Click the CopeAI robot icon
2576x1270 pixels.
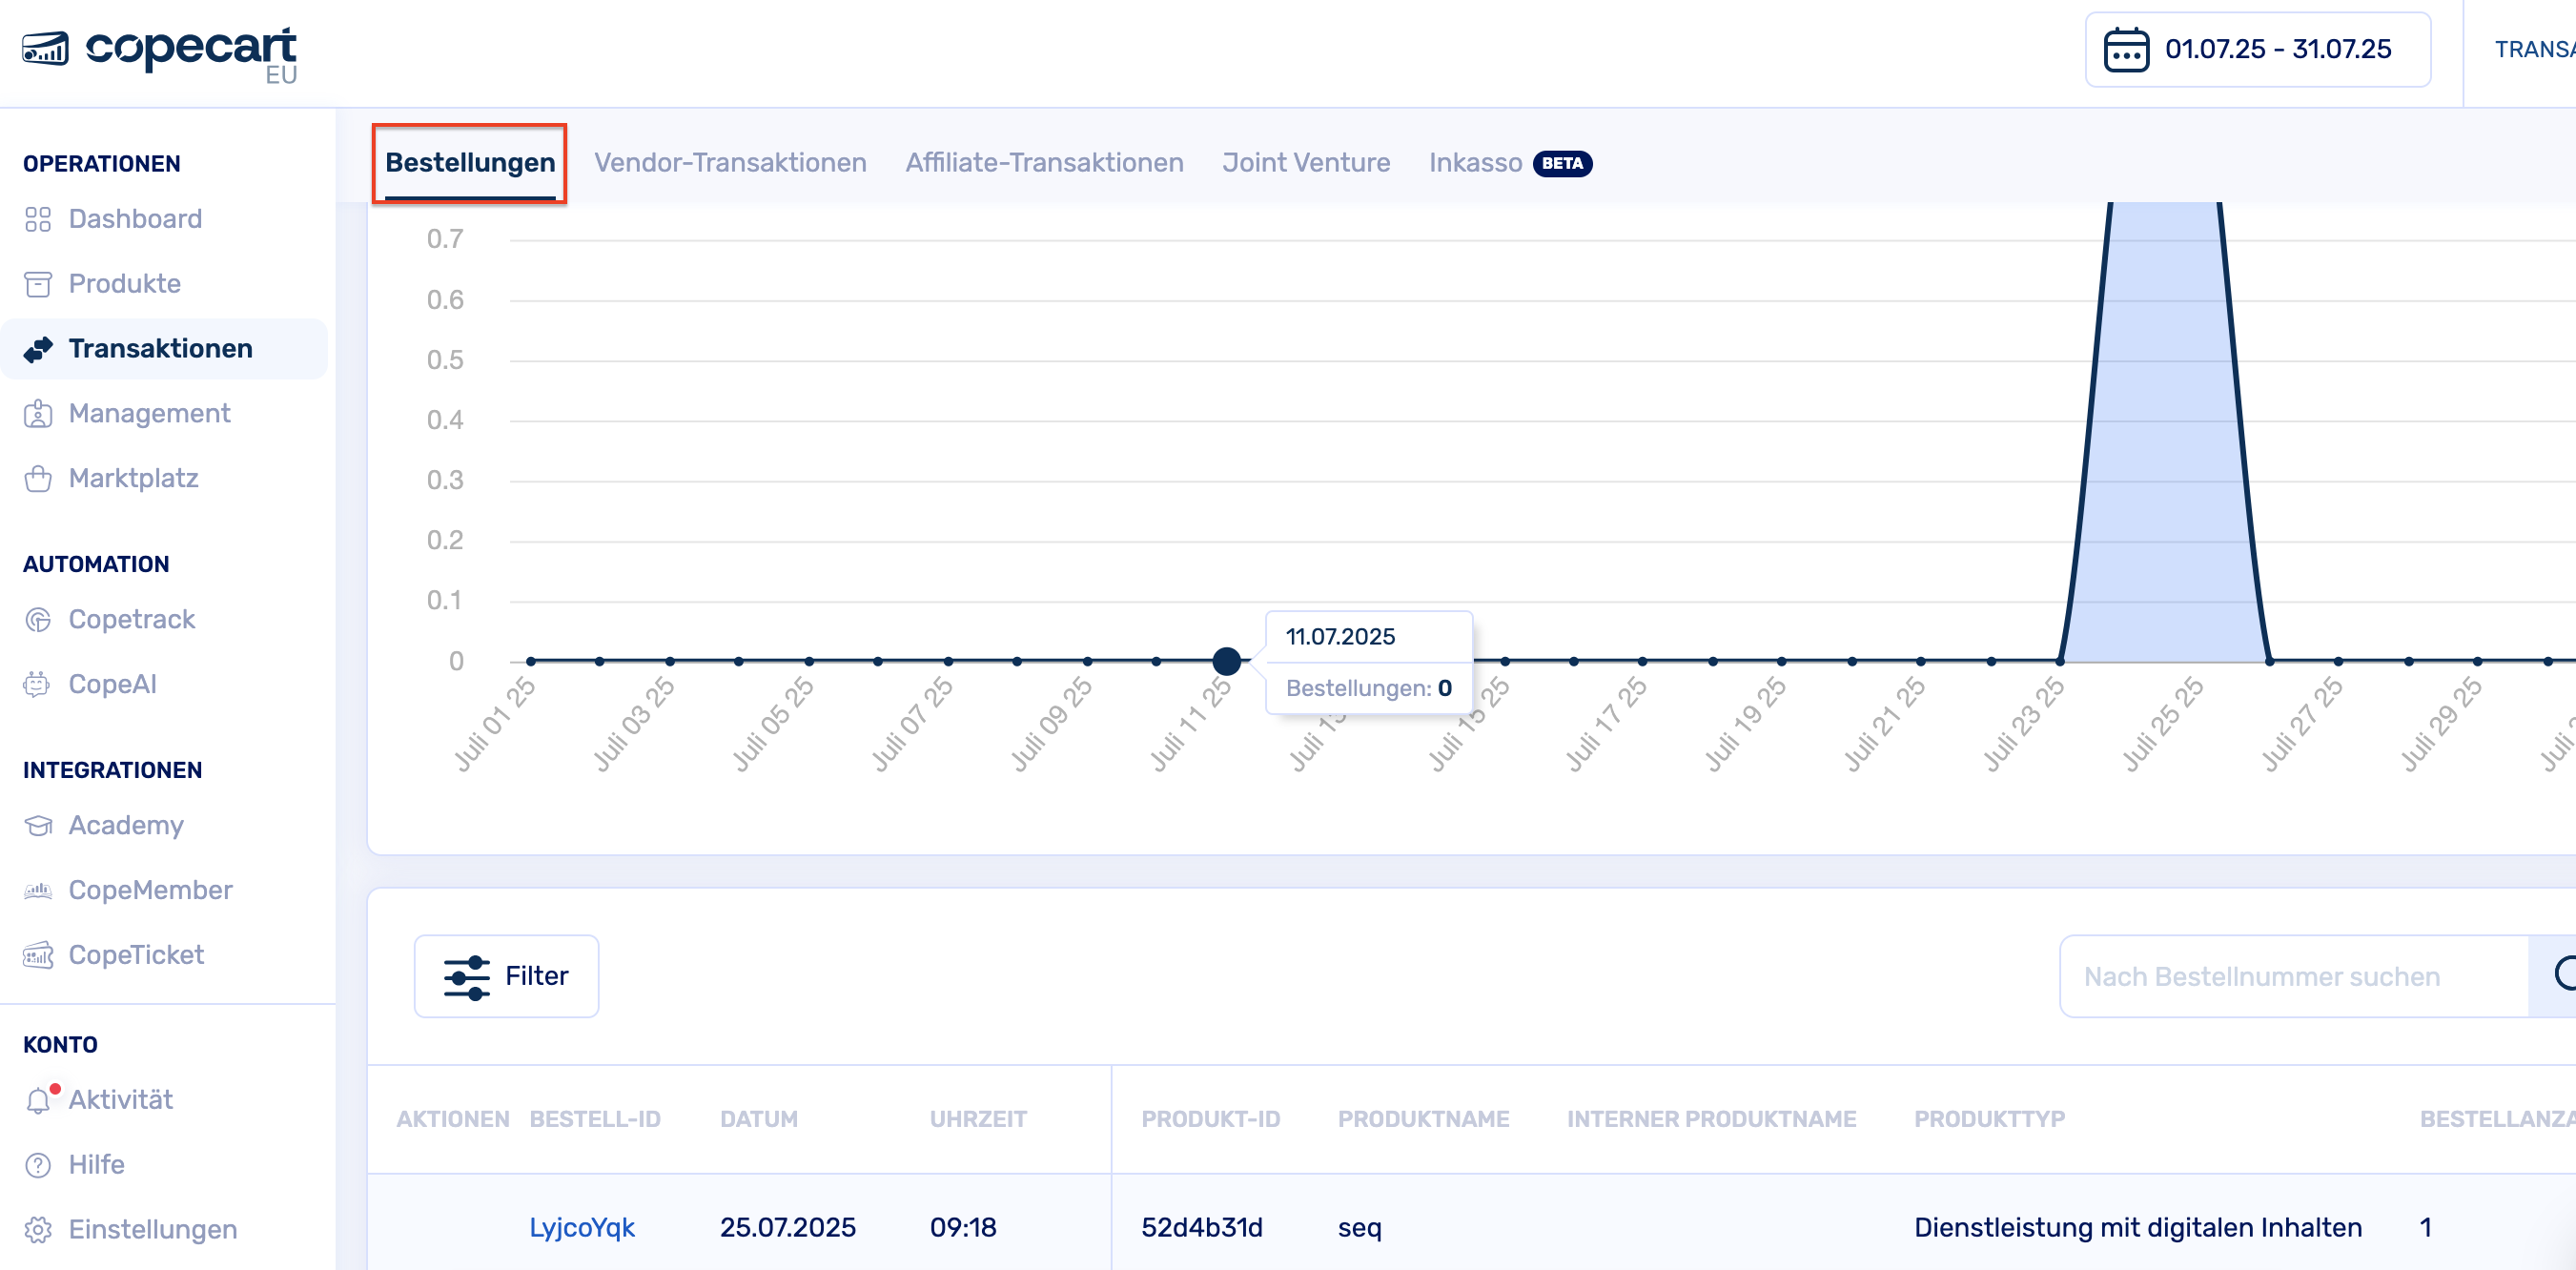pos(38,685)
